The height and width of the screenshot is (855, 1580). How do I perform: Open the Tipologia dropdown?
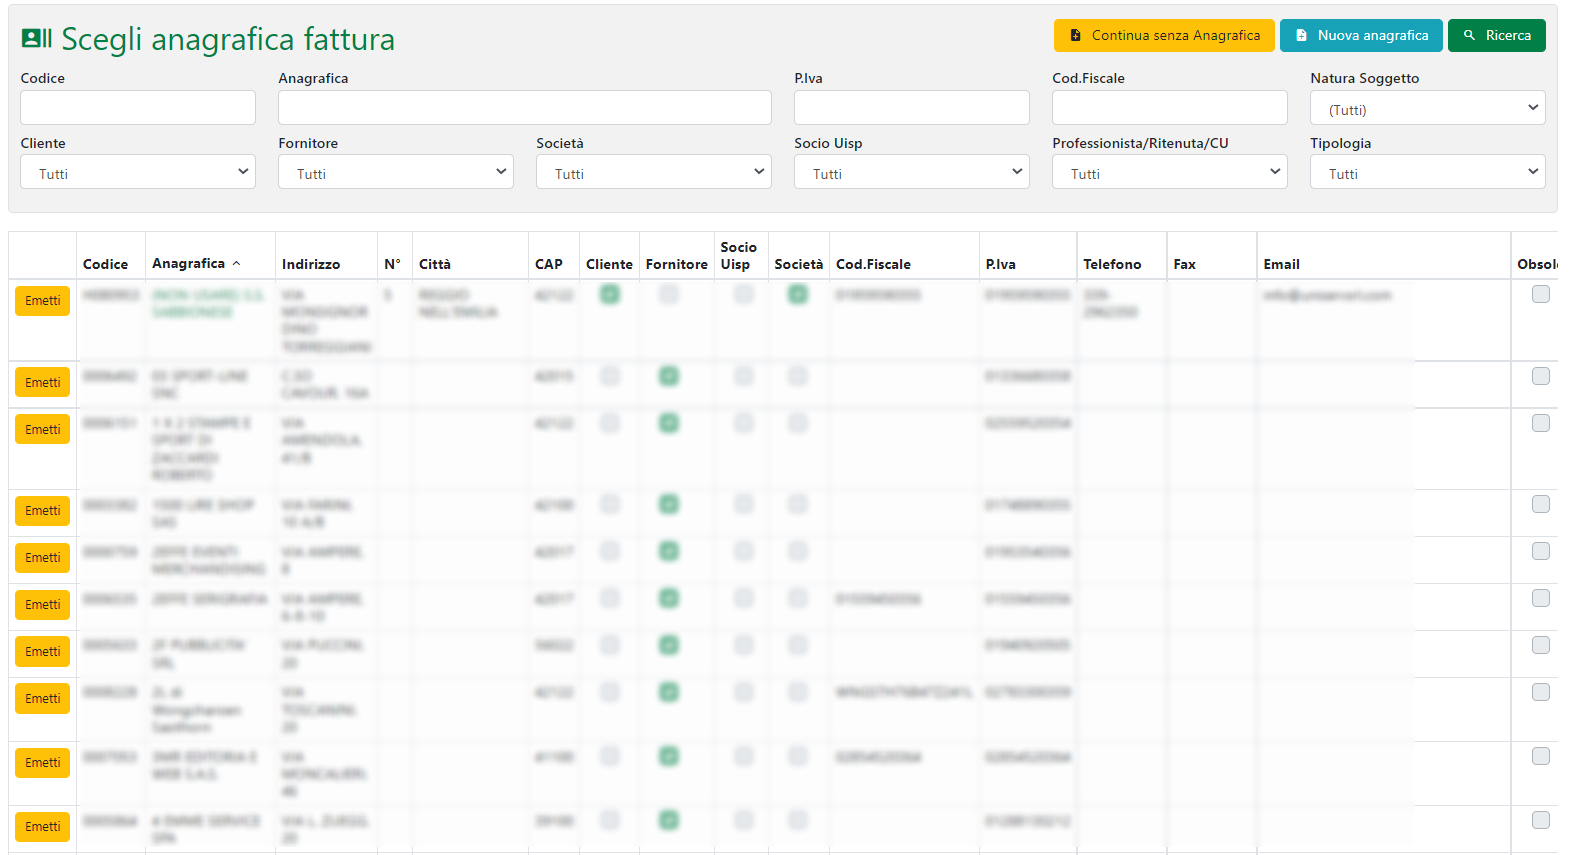pos(1427,172)
